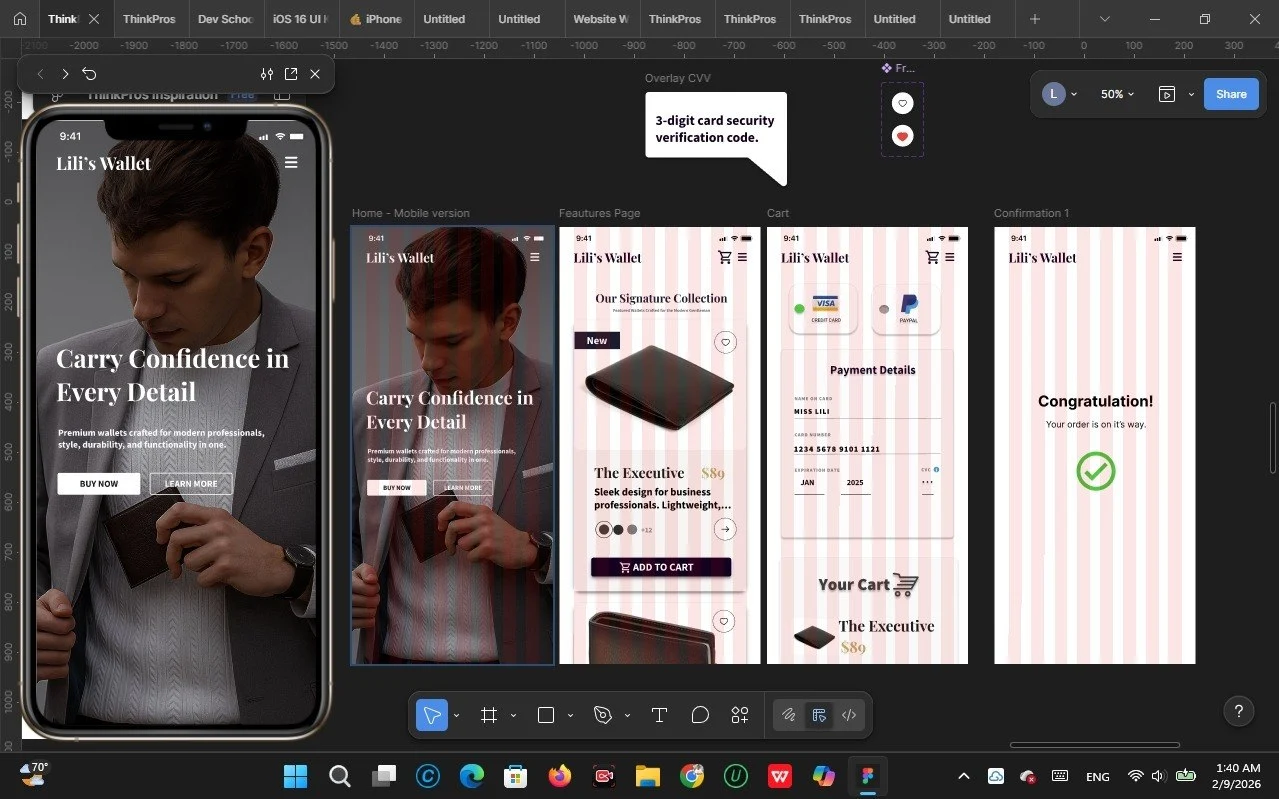Viewport: 1279px width, 799px height.
Task: Switch to the Dev Schoo tab
Action: [x=225, y=19]
